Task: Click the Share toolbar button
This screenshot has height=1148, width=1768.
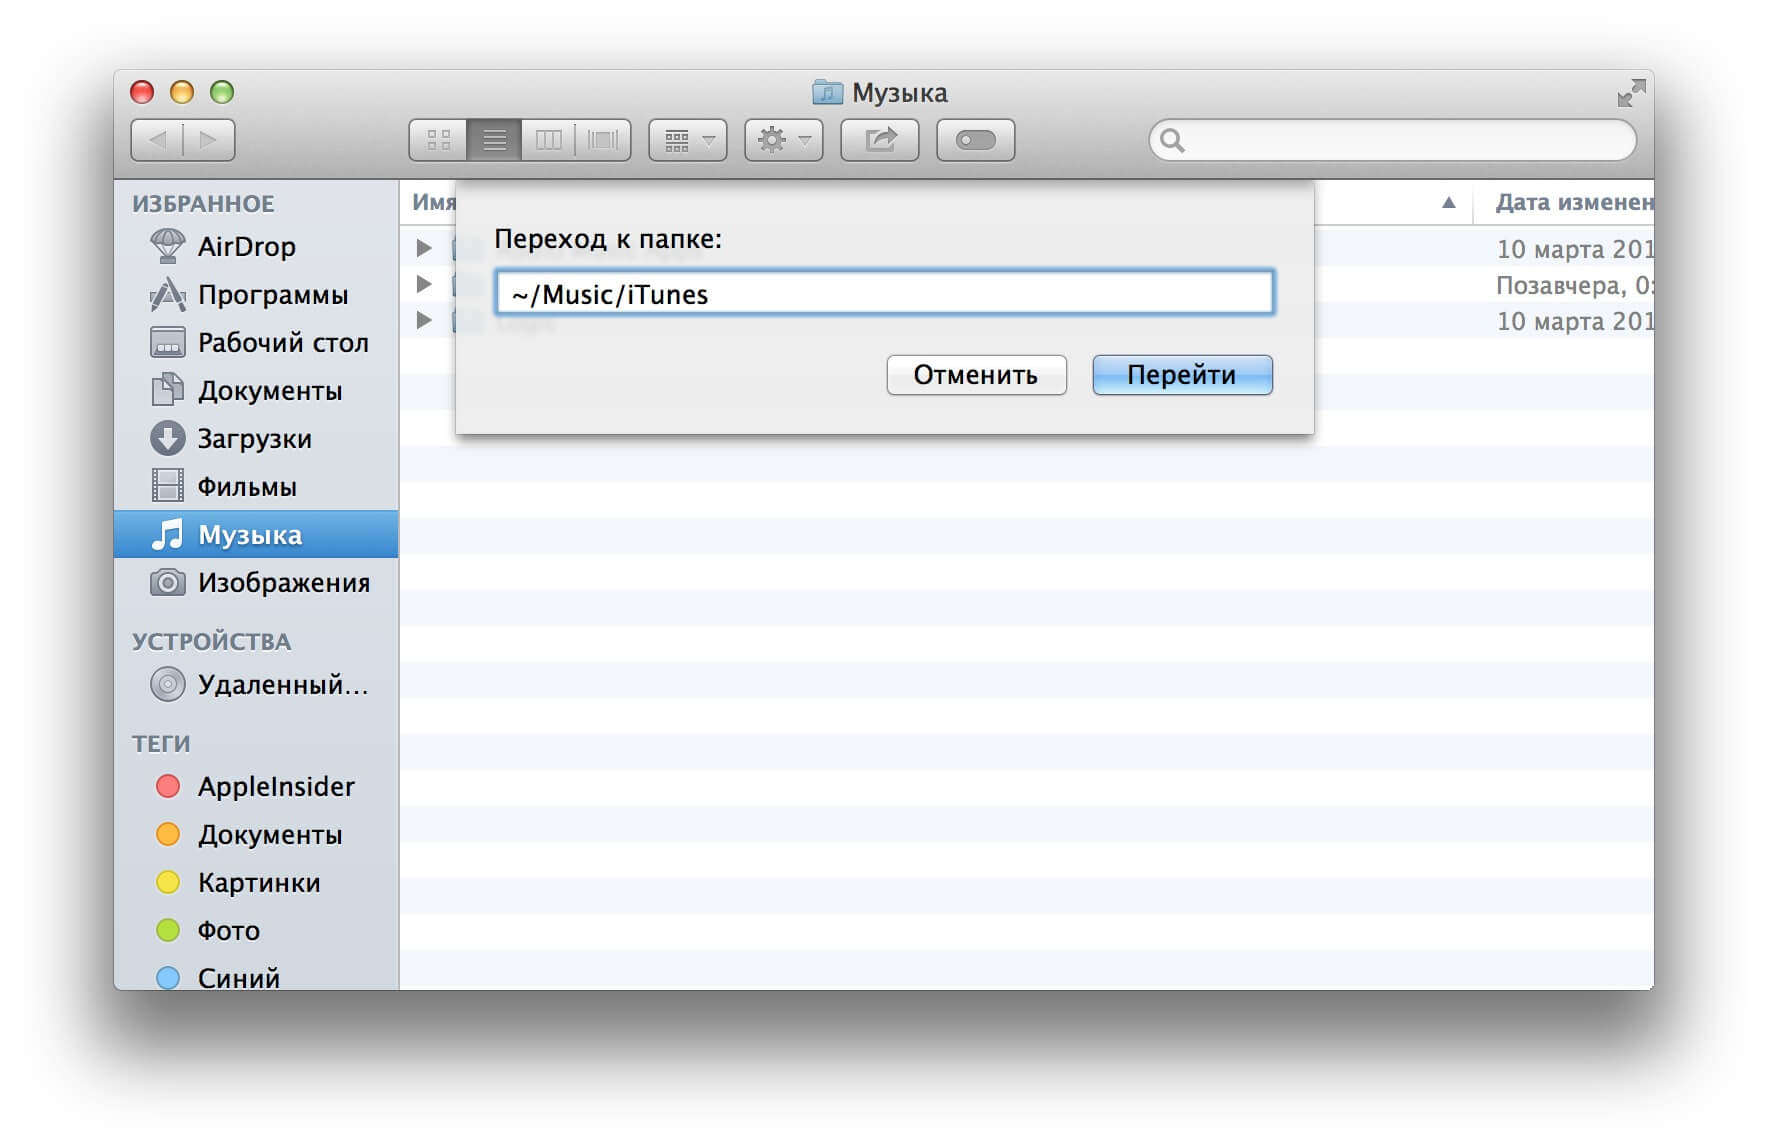Action: [880, 140]
